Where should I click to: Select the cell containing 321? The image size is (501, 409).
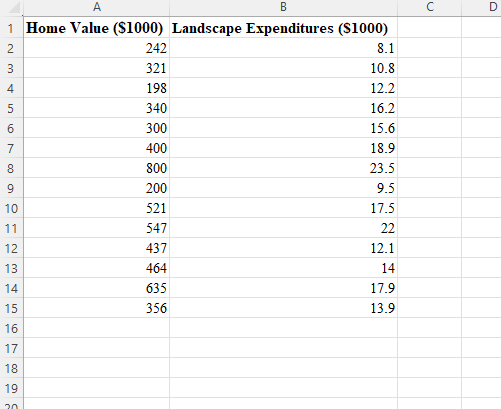[x=97, y=68]
